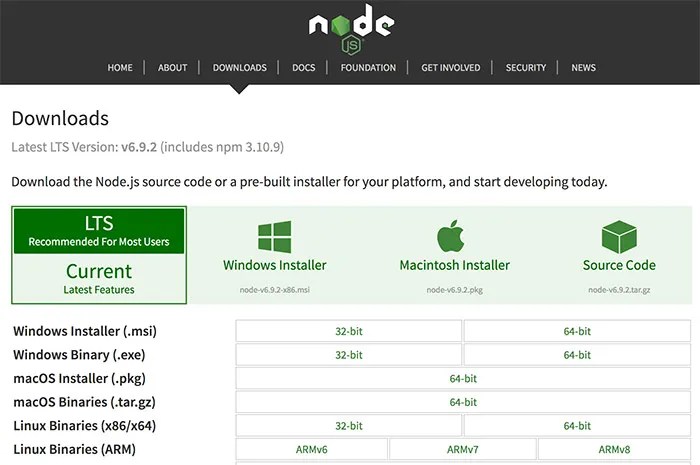Click the Source Code link text
Image resolution: width=700 pixels, height=465 pixels.
[x=619, y=265]
